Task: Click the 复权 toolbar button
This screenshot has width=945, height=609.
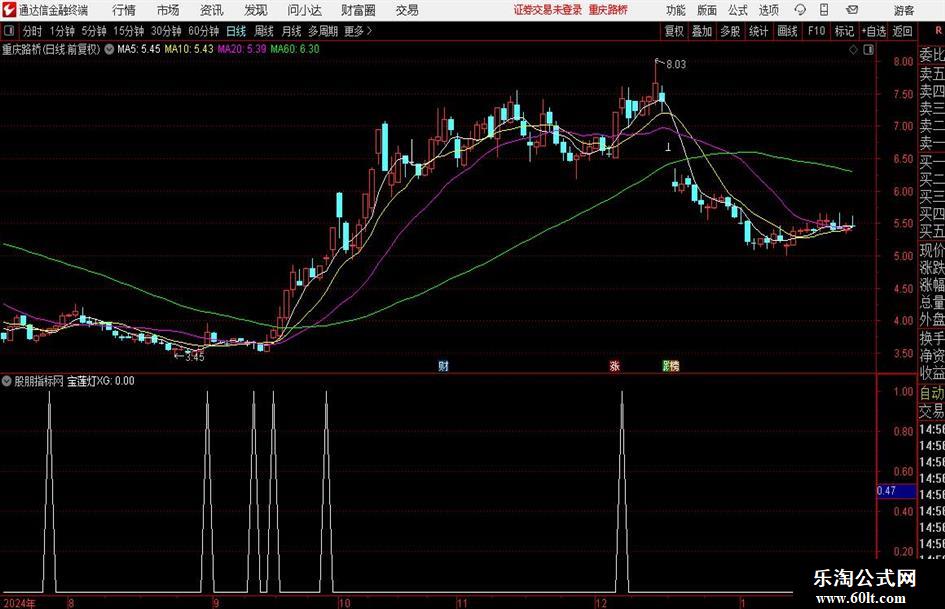Action: [674, 31]
